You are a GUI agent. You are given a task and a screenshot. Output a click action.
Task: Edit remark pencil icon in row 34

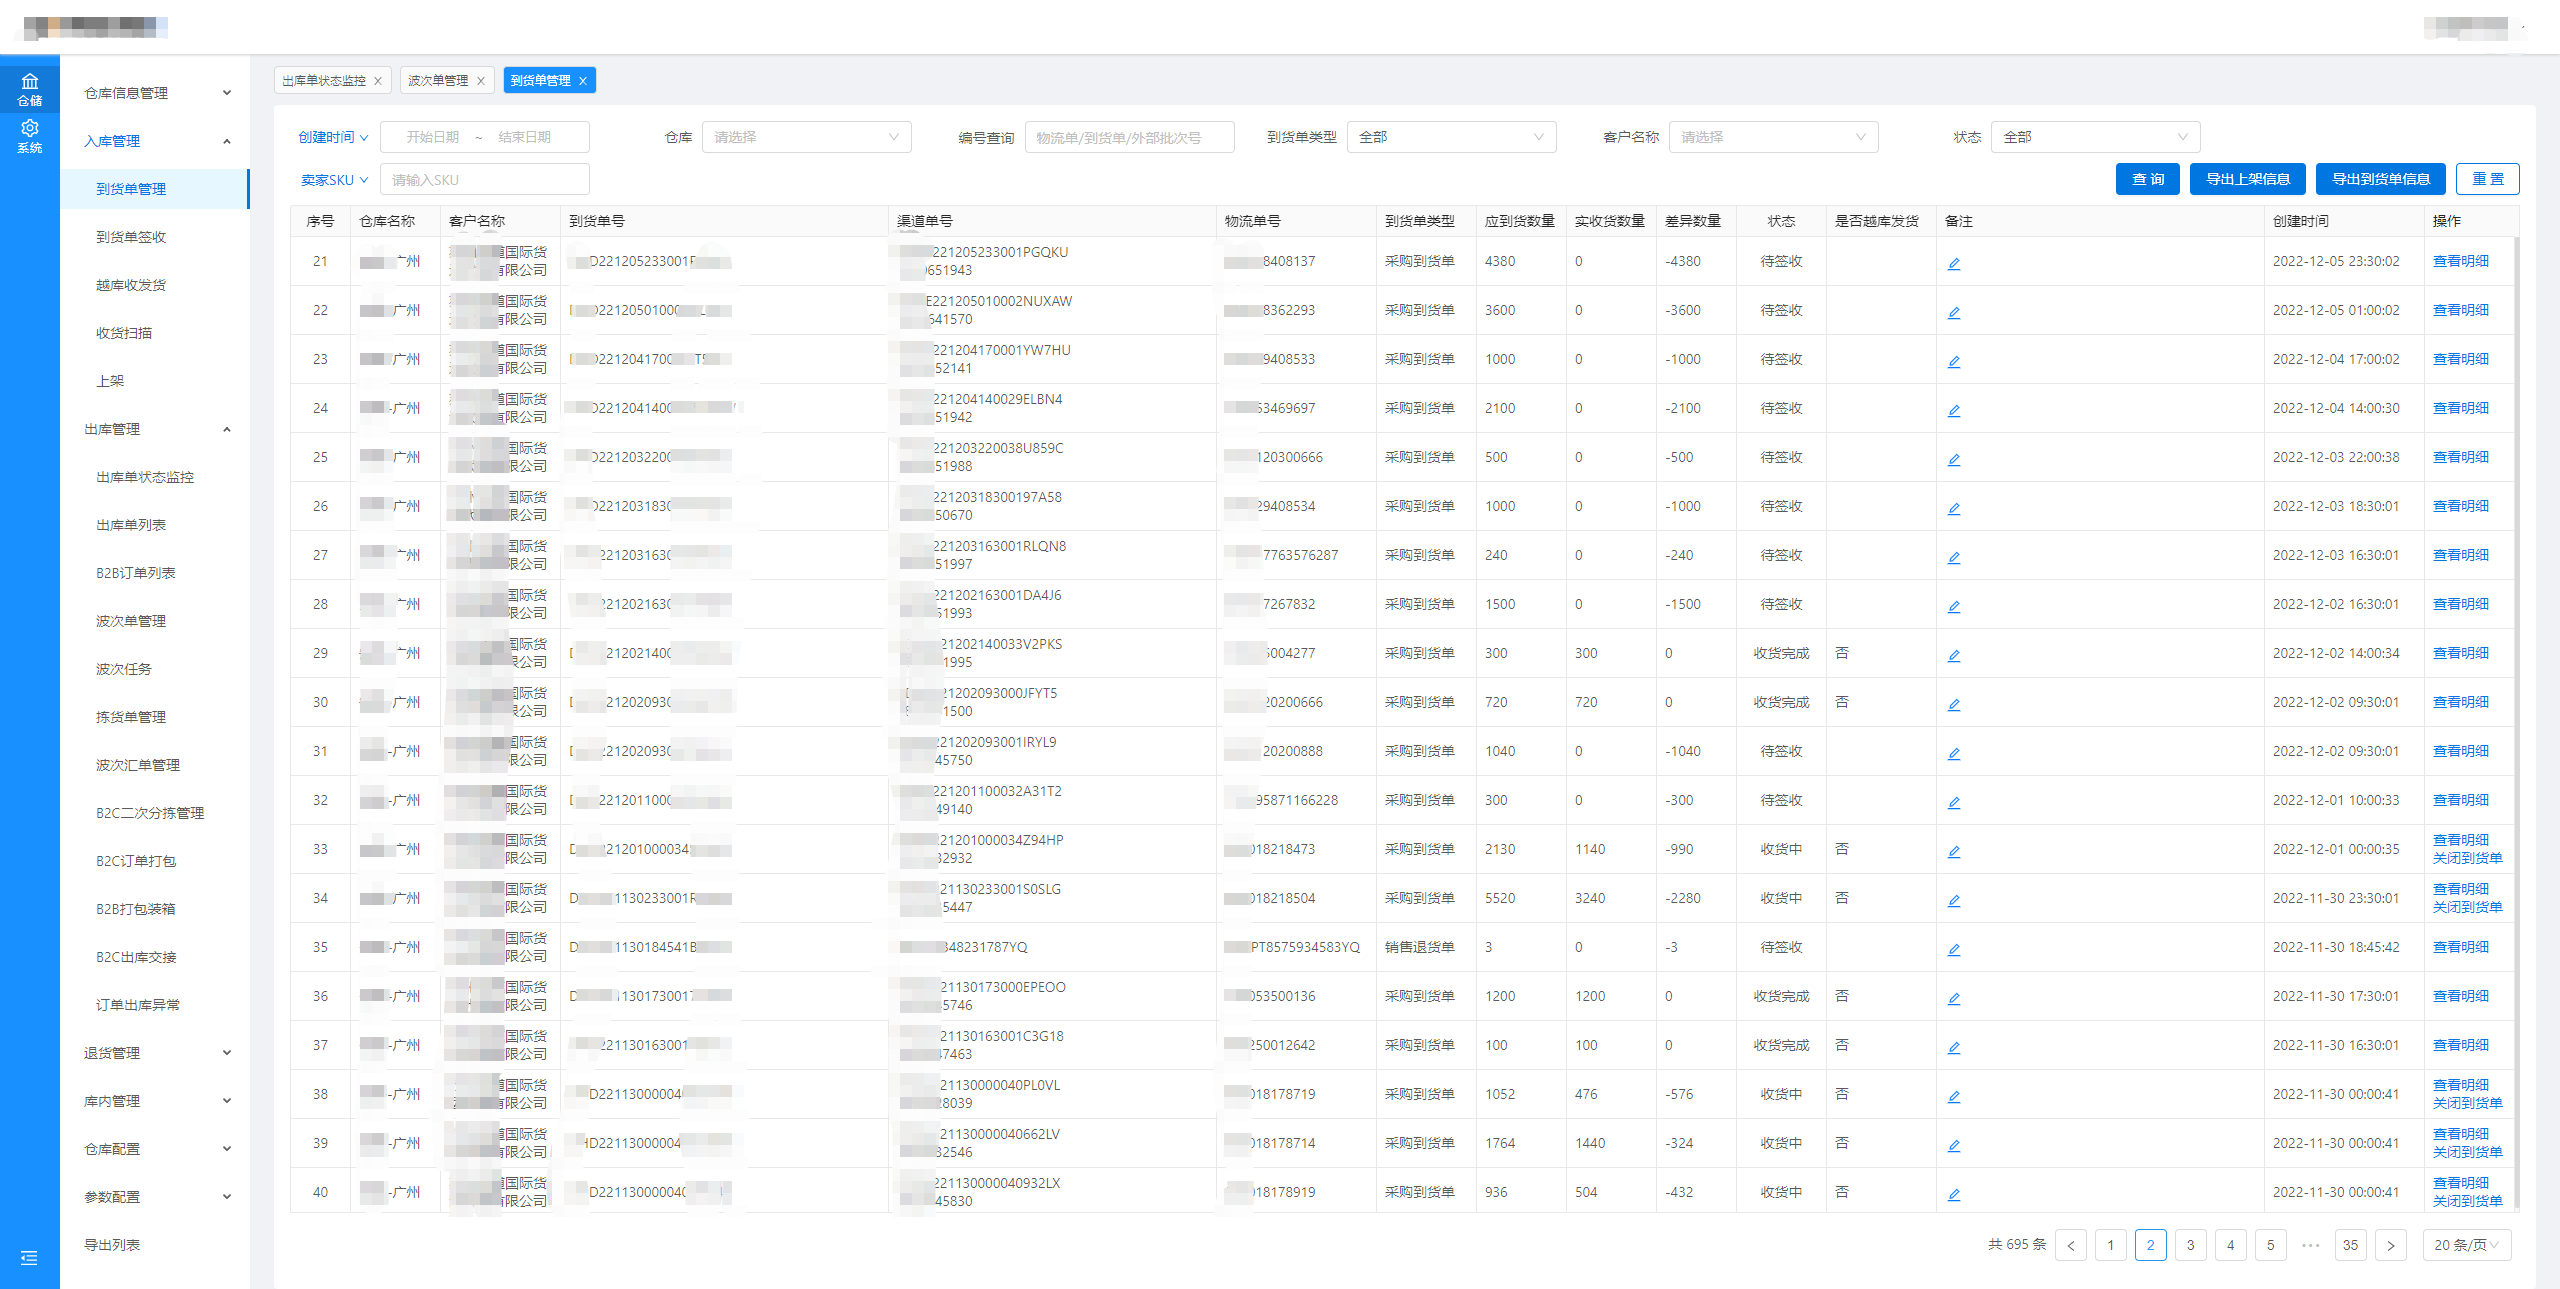pyautogui.click(x=1954, y=900)
